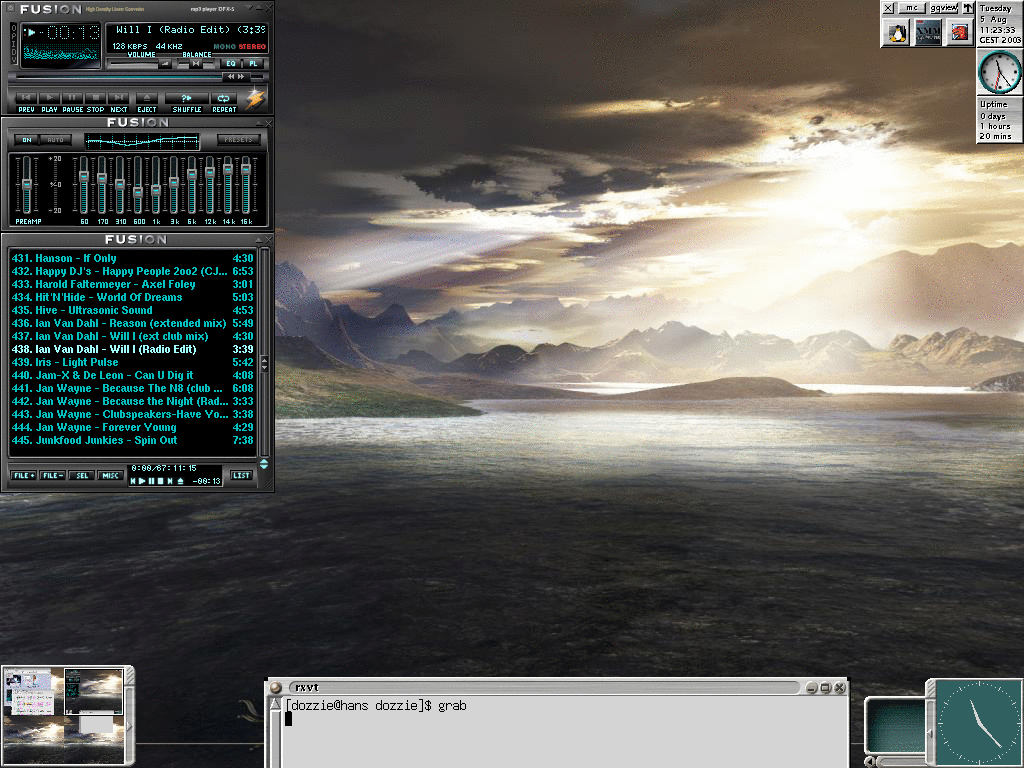Toggle REPEAT mode
This screenshot has width=1024, height=768.
pos(223,99)
